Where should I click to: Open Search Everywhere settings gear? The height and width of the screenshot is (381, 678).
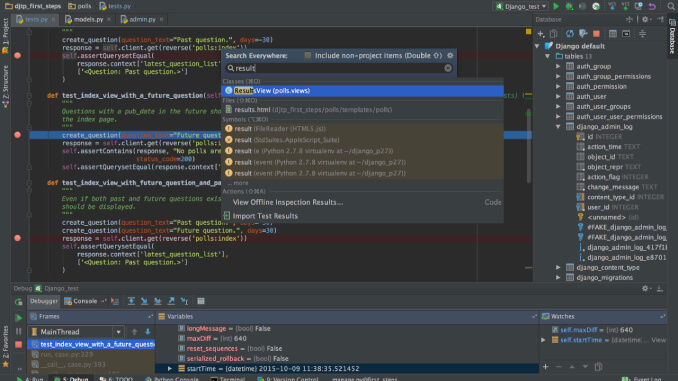[450, 55]
